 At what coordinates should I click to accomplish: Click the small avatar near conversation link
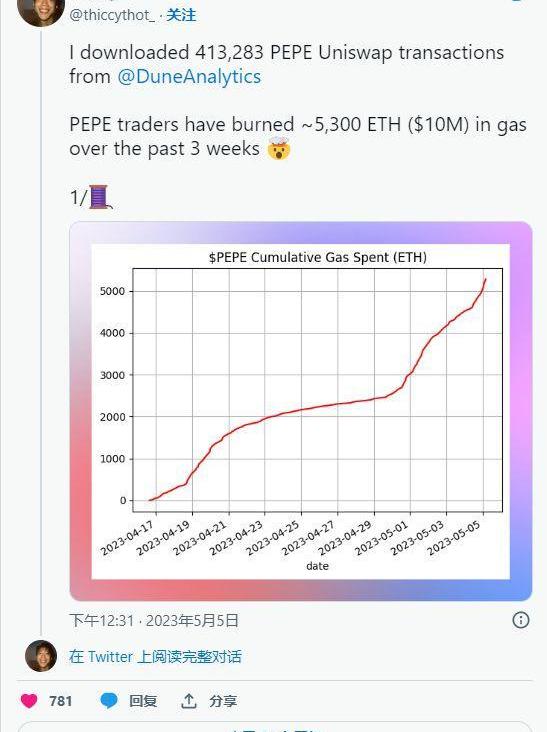tap(41, 656)
